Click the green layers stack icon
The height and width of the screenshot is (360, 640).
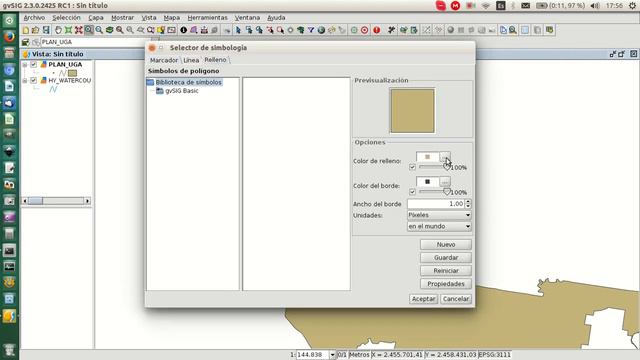(x=109, y=30)
